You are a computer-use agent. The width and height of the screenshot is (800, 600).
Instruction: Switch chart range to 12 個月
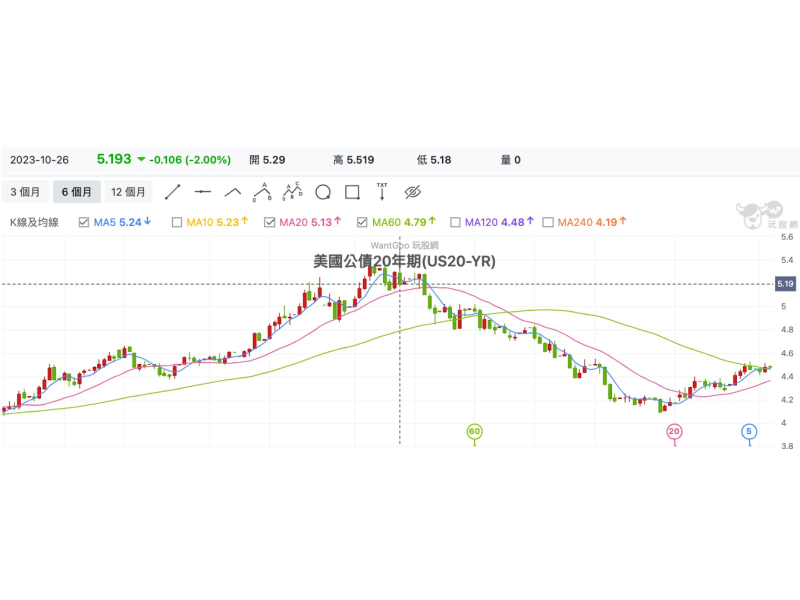tap(128, 192)
